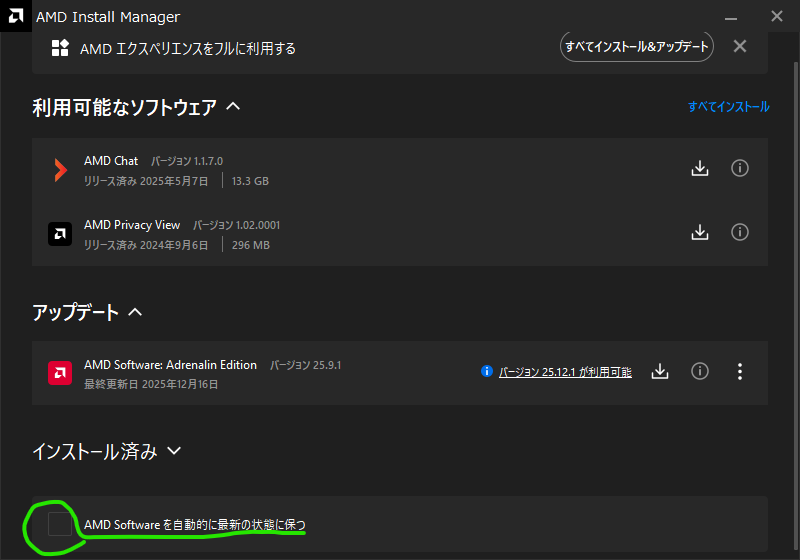Collapse the 利用可能なソフトウェア section
800x560 pixels.
(233, 106)
